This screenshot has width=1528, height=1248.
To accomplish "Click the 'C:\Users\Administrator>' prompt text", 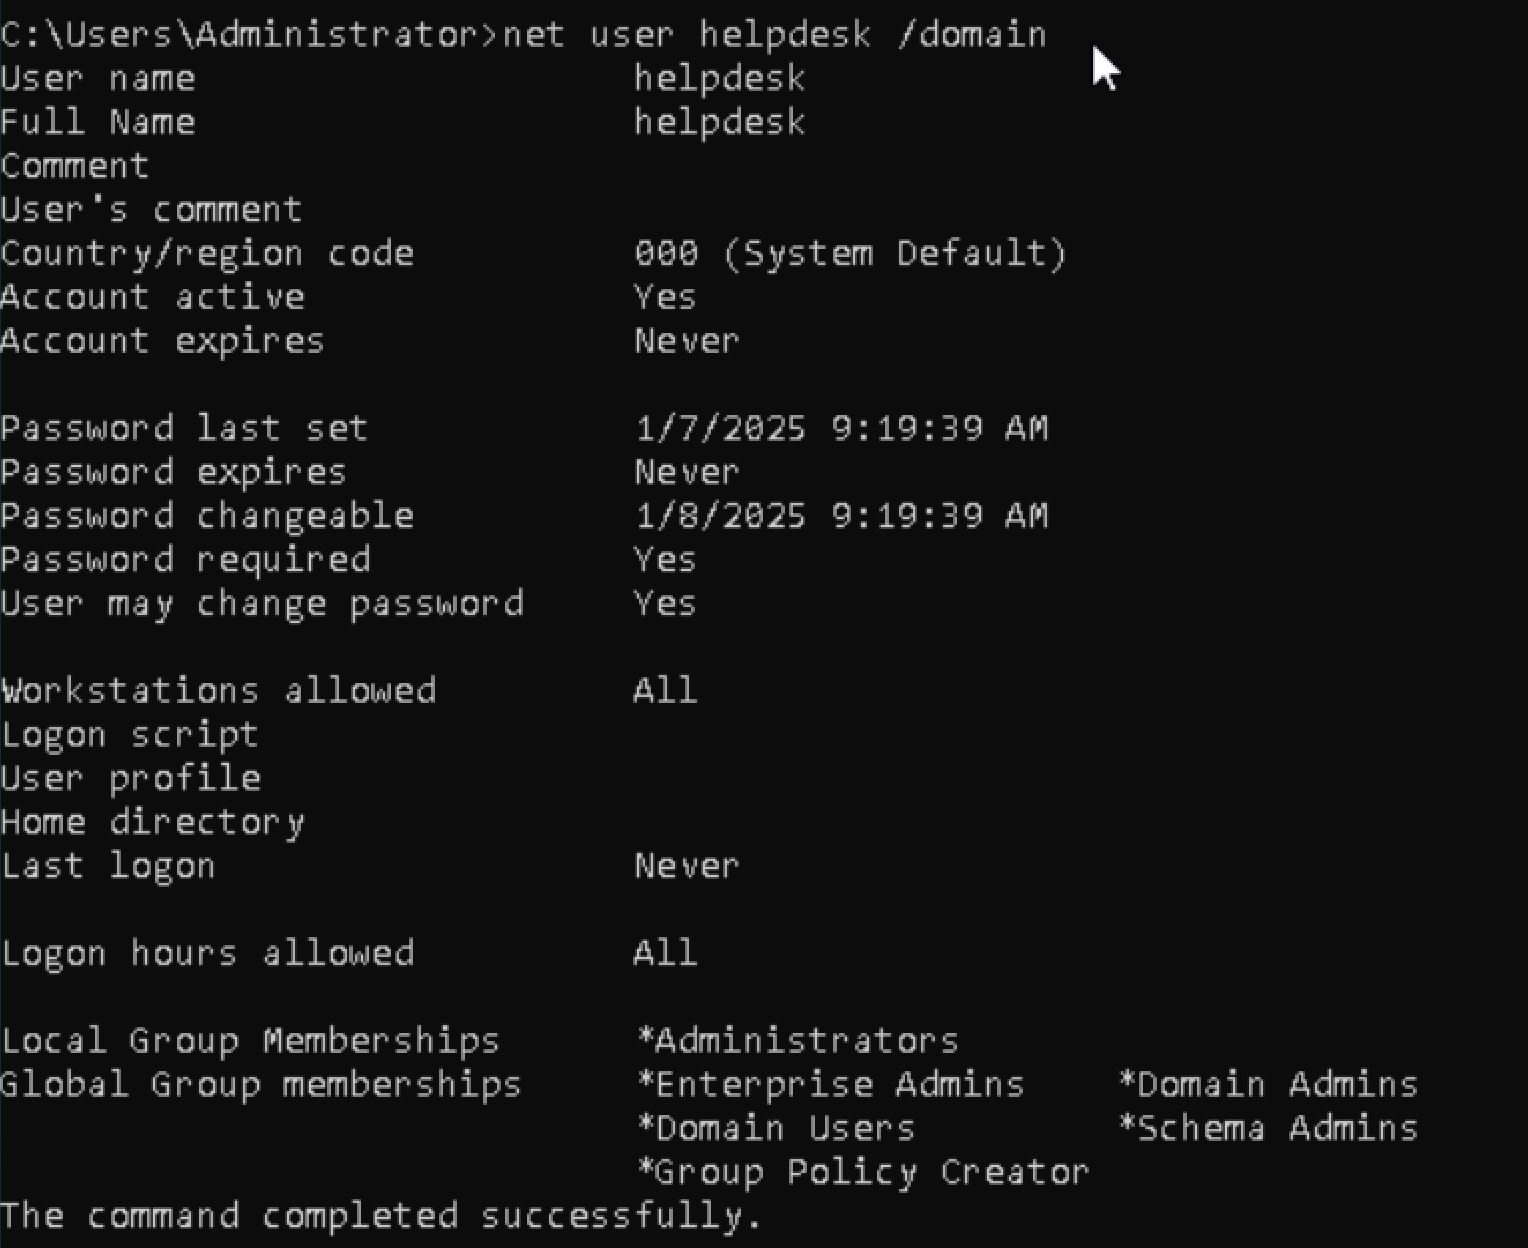I will point(249,35).
